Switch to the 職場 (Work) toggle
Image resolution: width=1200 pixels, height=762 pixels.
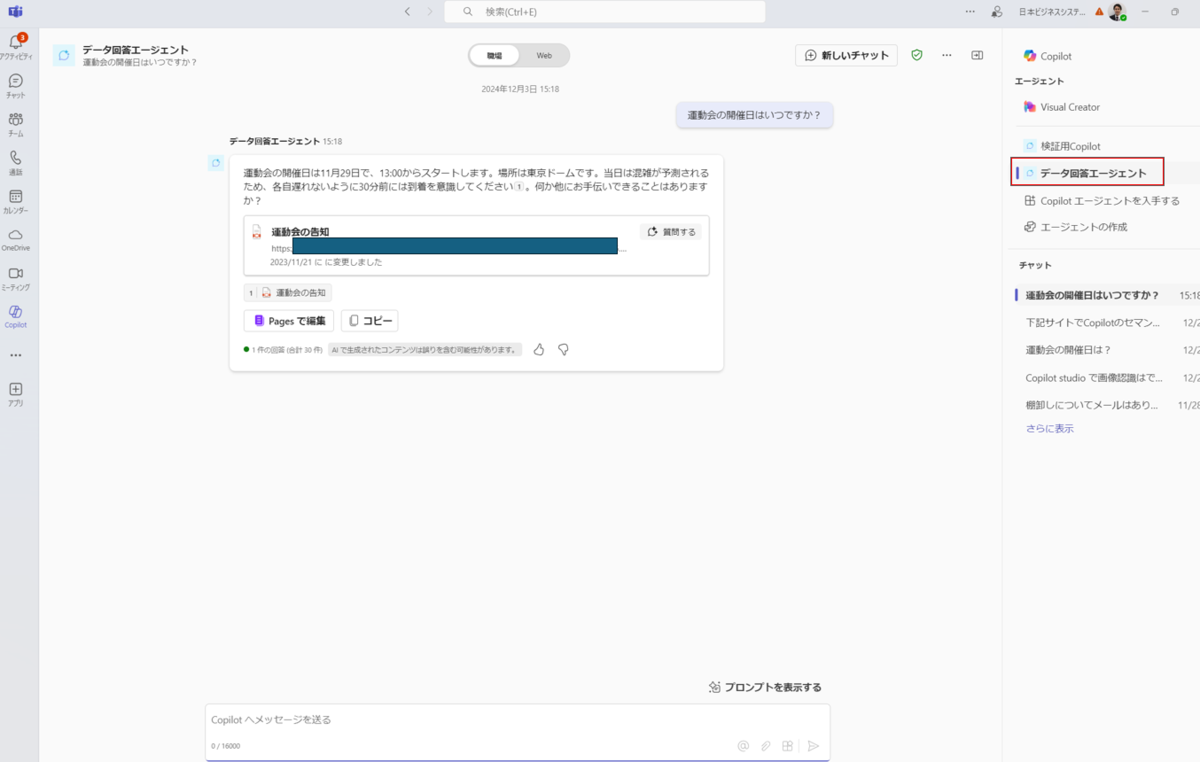coord(494,55)
